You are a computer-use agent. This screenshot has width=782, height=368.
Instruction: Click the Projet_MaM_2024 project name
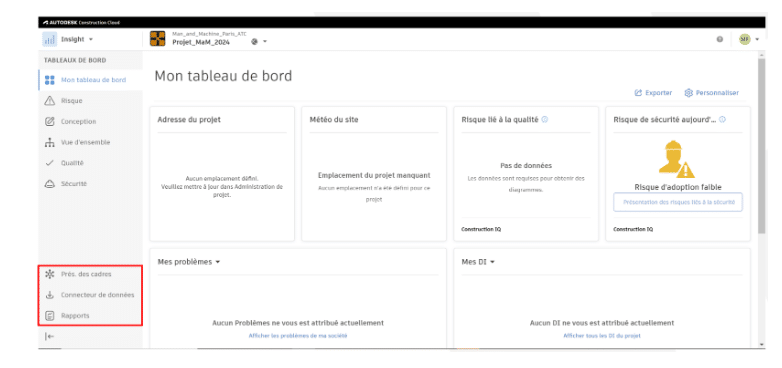(x=201, y=42)
